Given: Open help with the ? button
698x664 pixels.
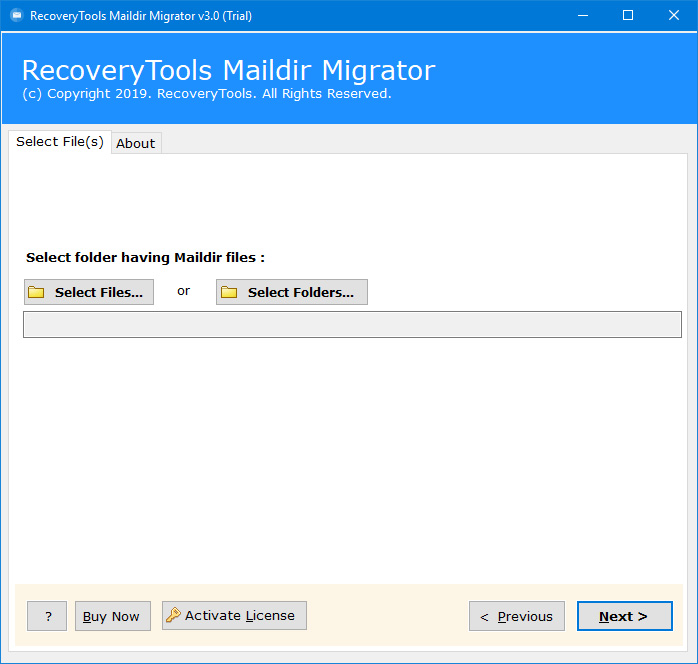Looking at the screenshot, I should (47, 616).
